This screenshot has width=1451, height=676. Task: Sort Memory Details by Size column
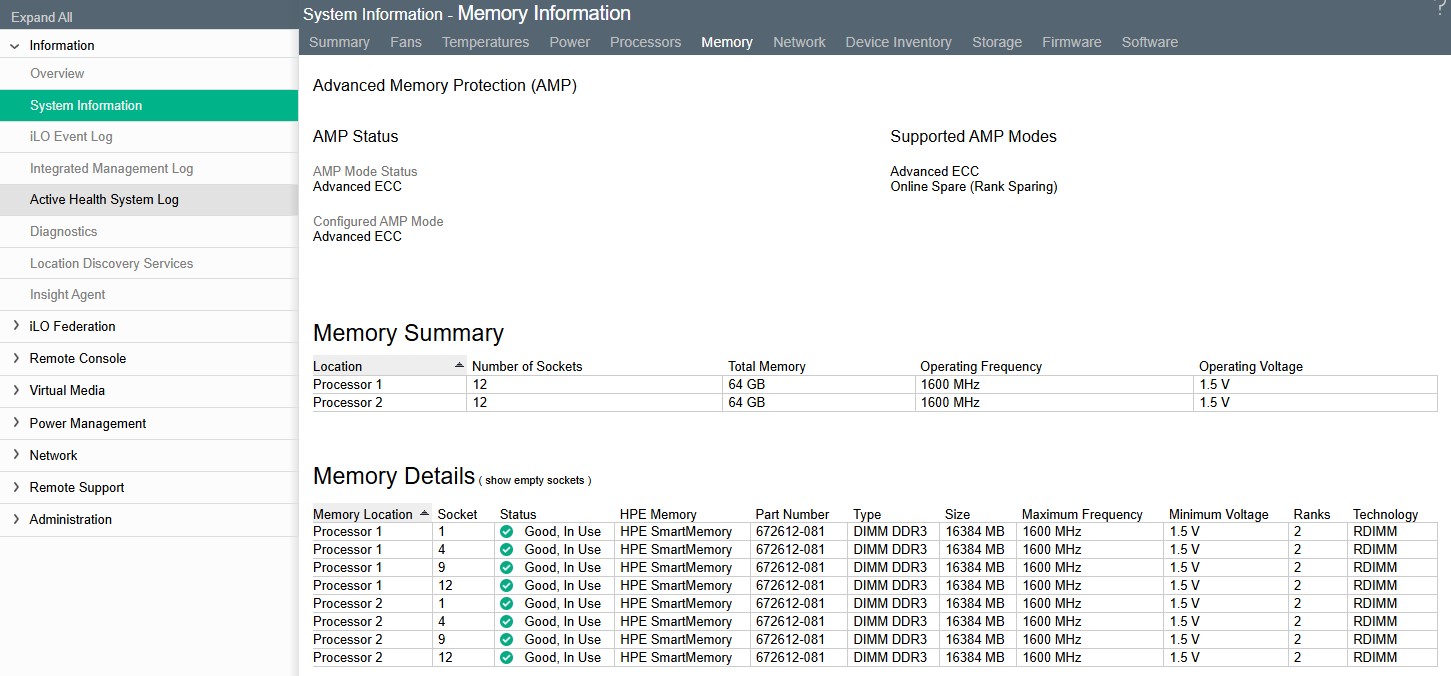[x=957, y=514]
